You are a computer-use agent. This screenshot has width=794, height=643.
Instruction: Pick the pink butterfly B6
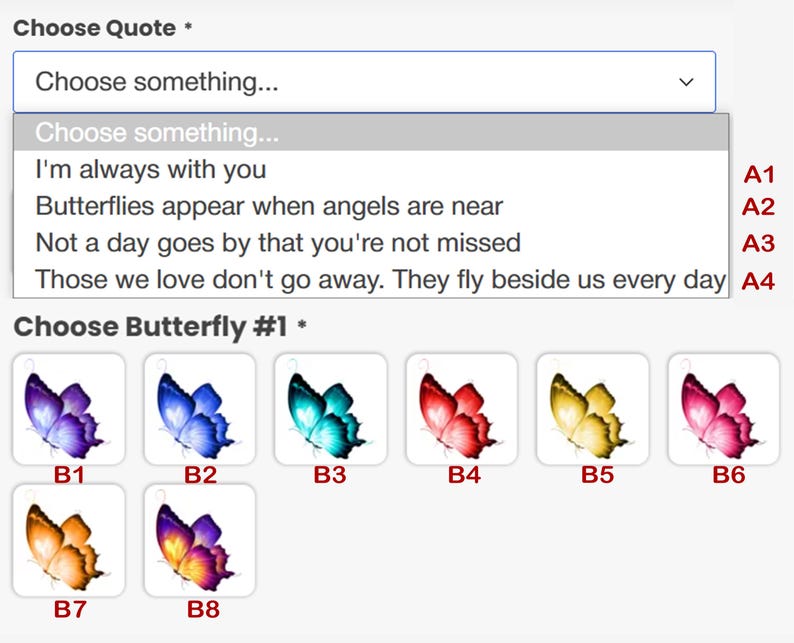pos(723,408)
